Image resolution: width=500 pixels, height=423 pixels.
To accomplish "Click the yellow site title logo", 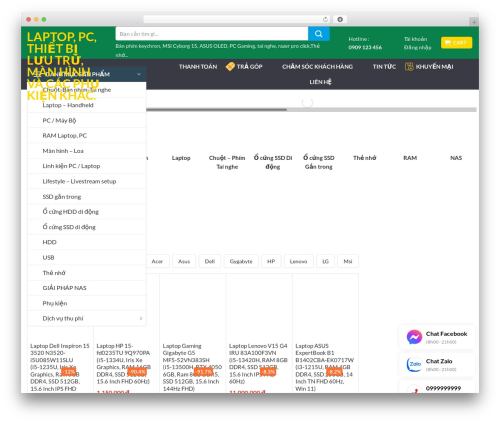I will [63, 66].
